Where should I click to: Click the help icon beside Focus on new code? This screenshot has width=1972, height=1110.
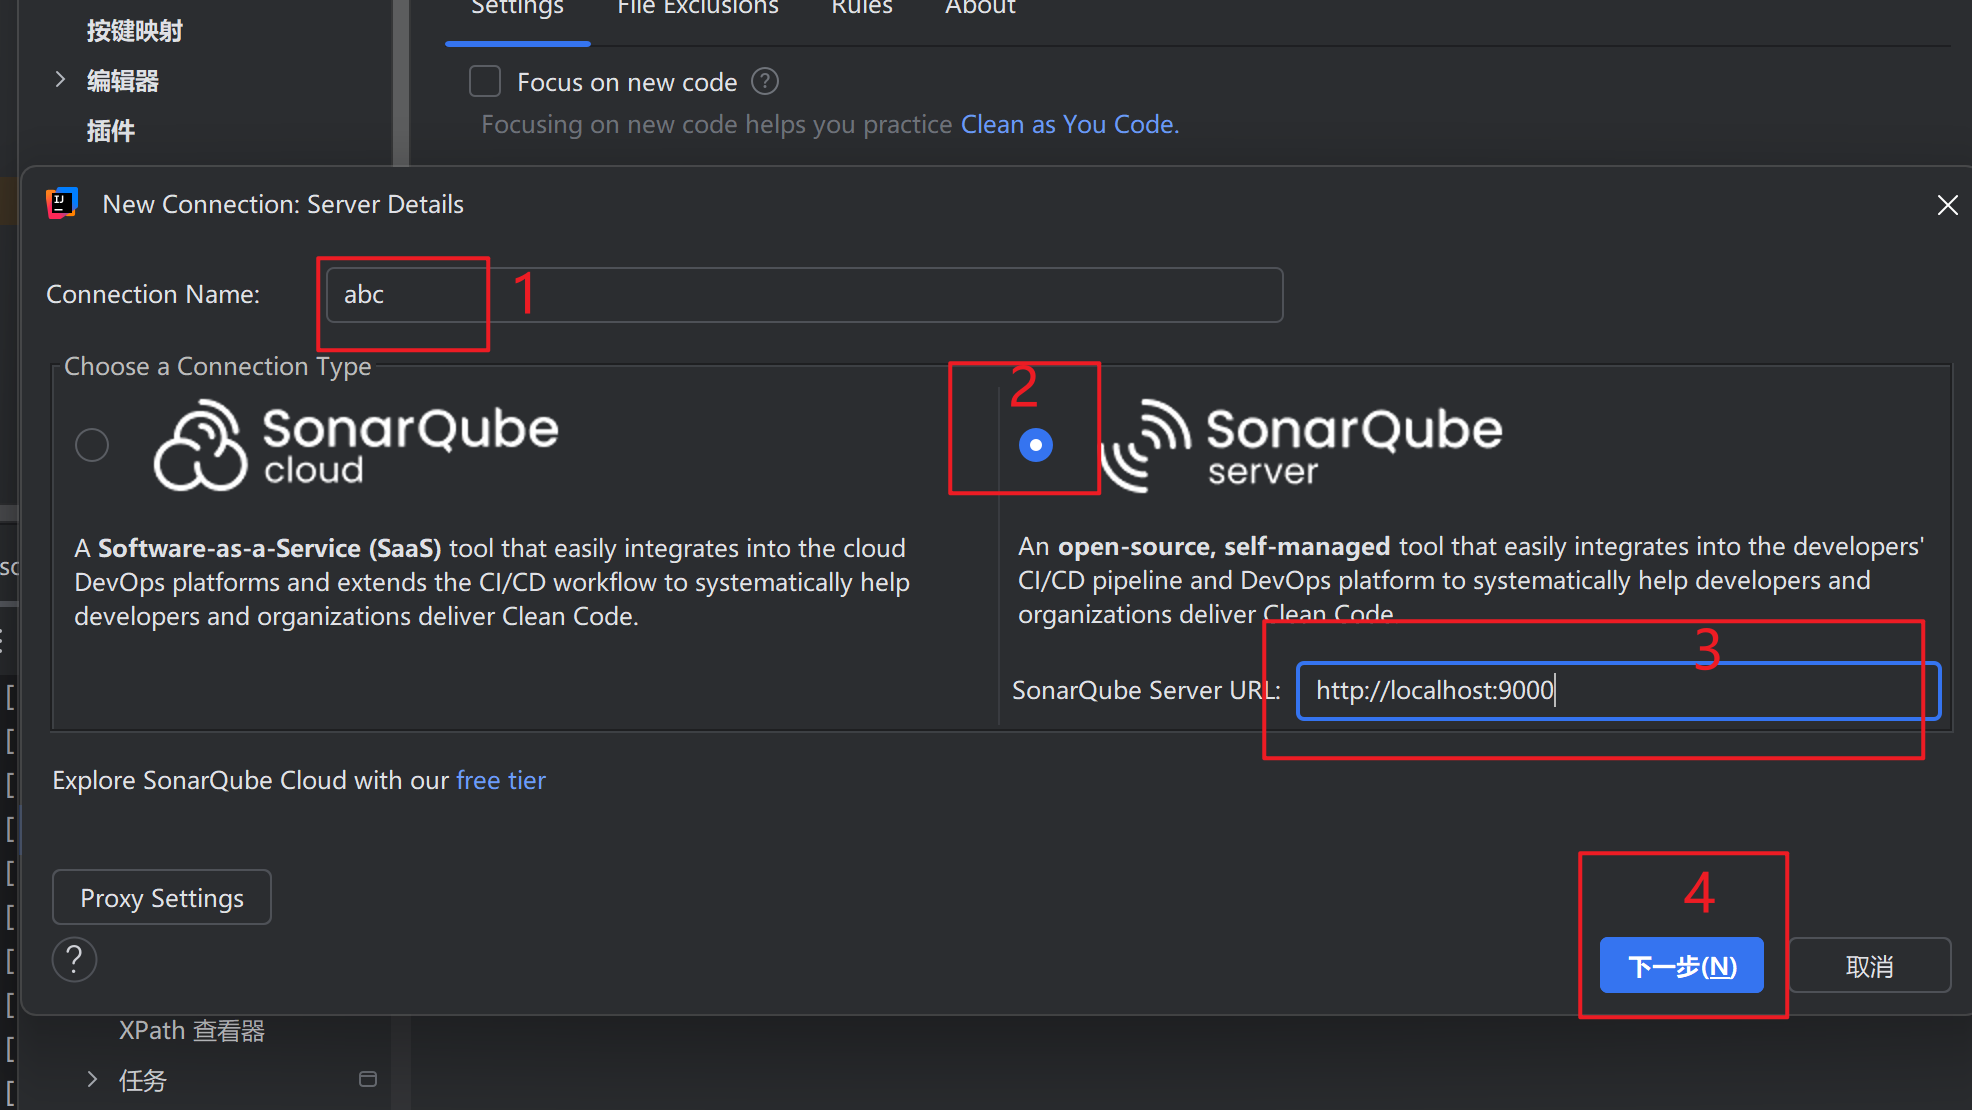[764, 81]
